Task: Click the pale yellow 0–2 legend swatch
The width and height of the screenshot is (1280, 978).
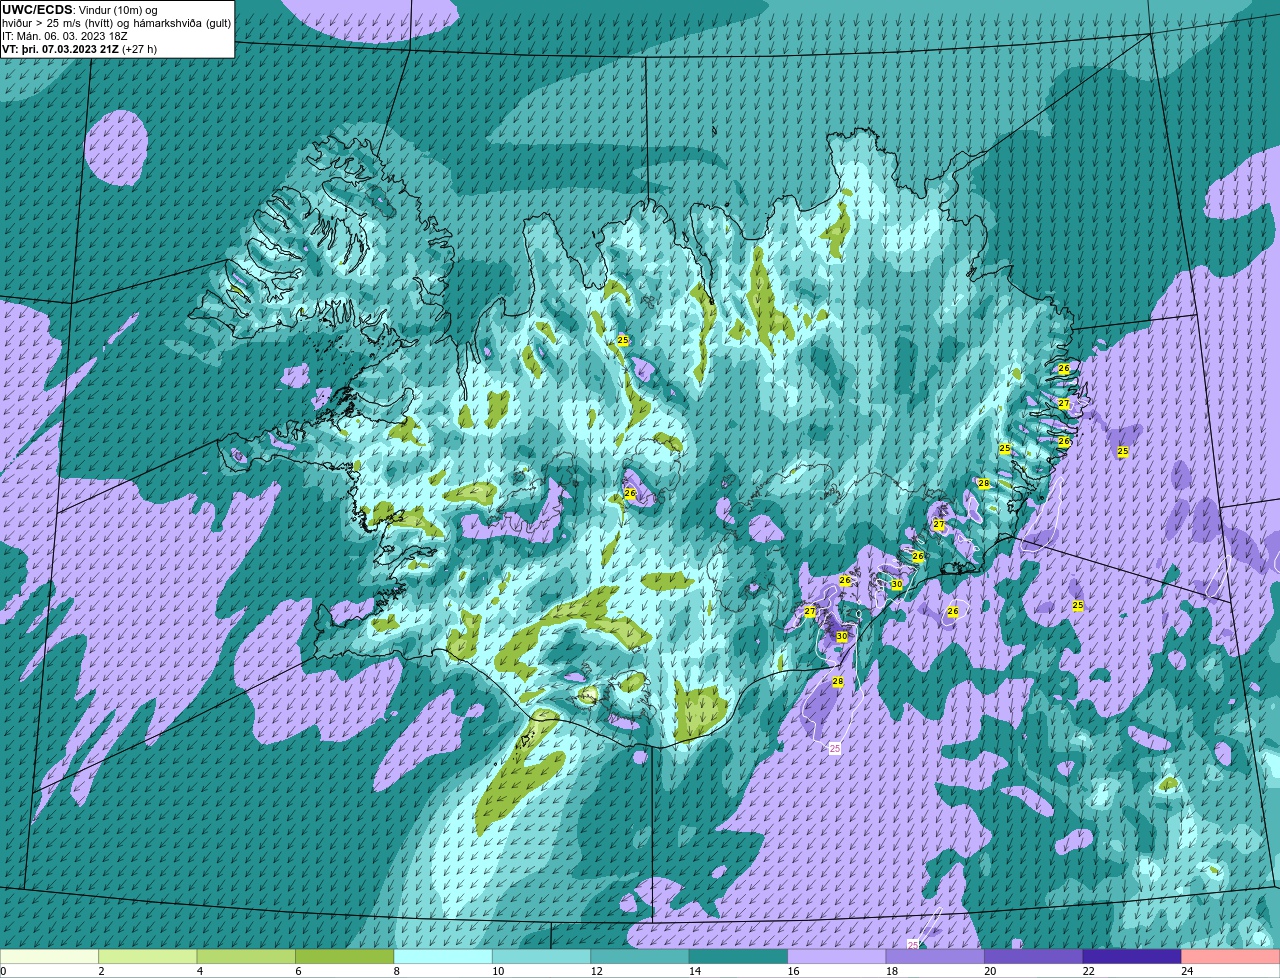Action: click(x=50, y=956)
